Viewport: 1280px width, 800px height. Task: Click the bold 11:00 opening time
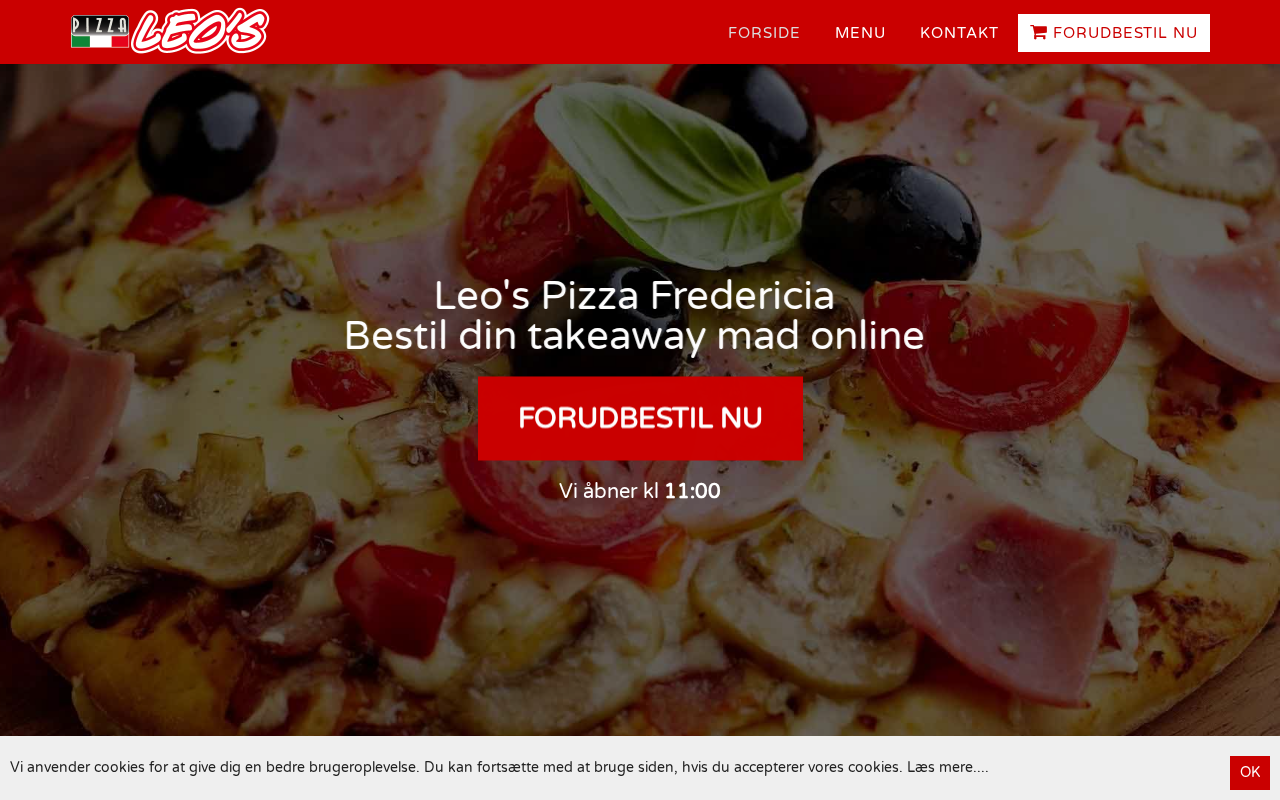pos(692,491)
